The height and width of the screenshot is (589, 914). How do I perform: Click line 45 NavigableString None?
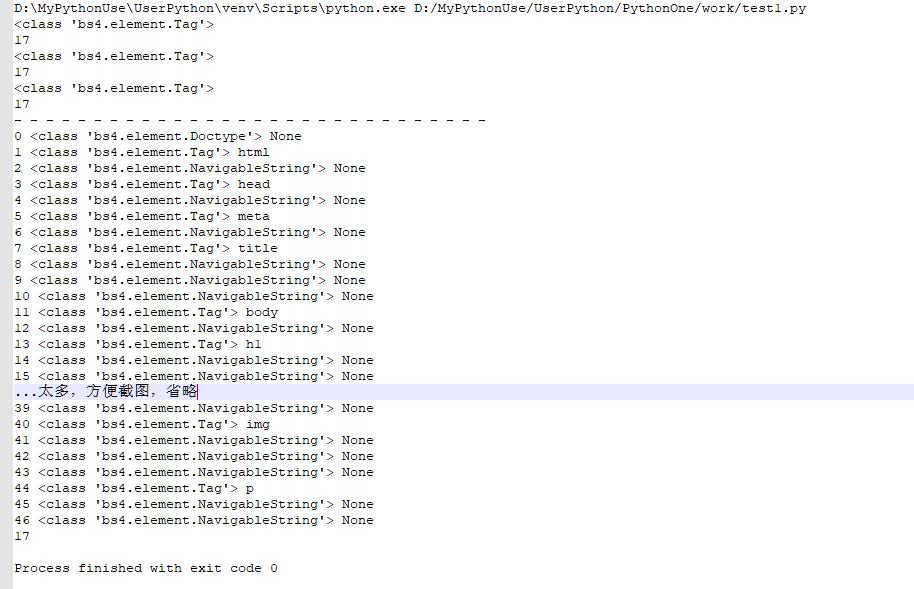click(194, 505)
